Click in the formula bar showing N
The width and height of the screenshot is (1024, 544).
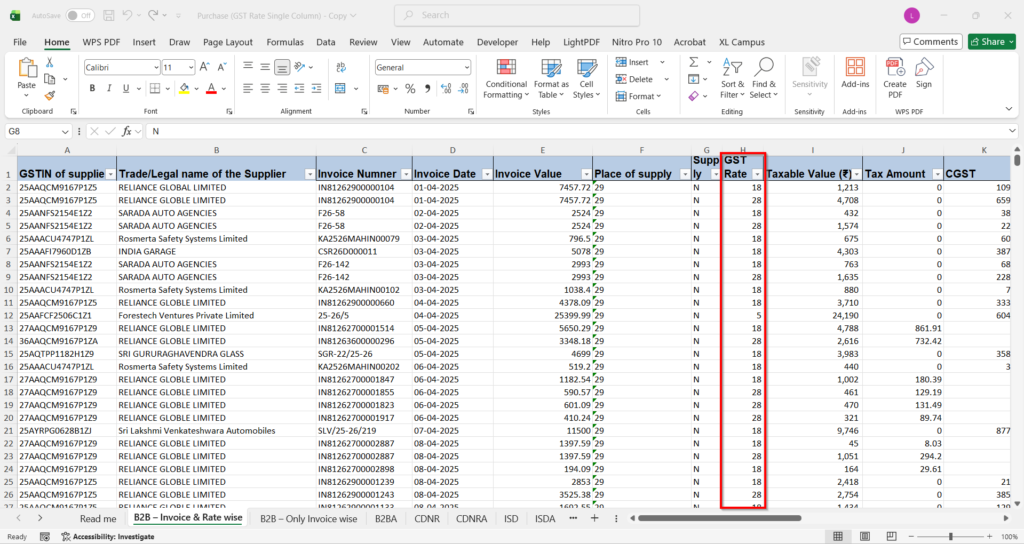tap(581, 131)
